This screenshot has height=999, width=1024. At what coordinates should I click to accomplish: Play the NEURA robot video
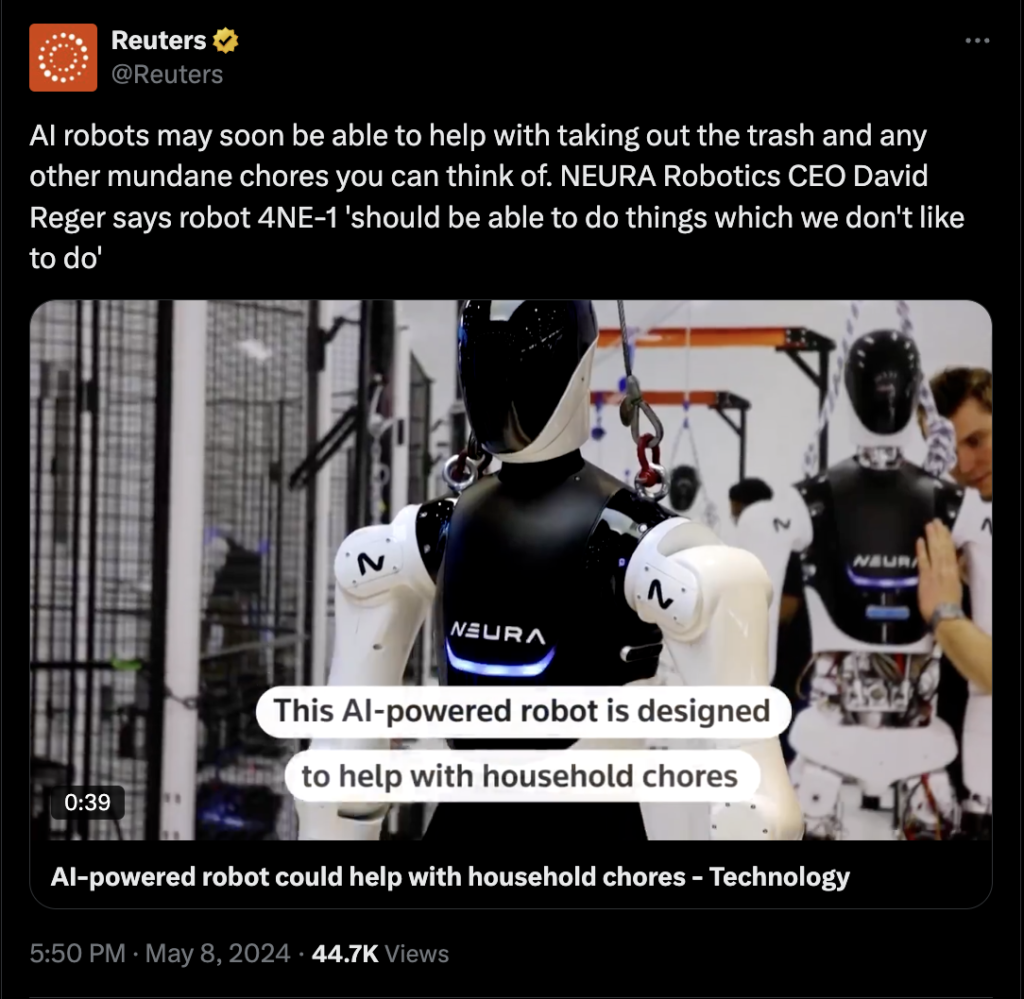click(x=511, y=570)
